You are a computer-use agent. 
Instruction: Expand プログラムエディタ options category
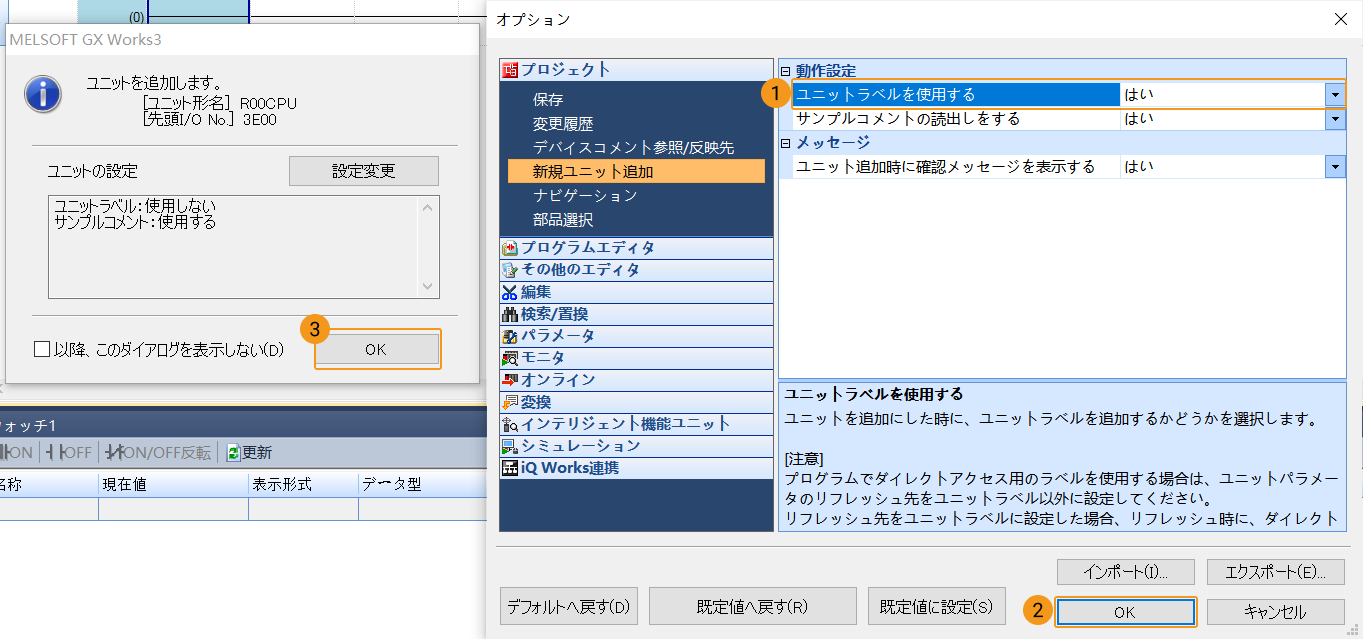[636, 248]
